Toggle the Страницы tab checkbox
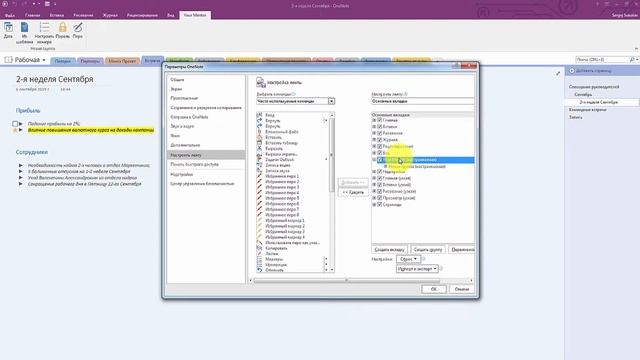Screen dimensions: 640x360 point(380,204)
